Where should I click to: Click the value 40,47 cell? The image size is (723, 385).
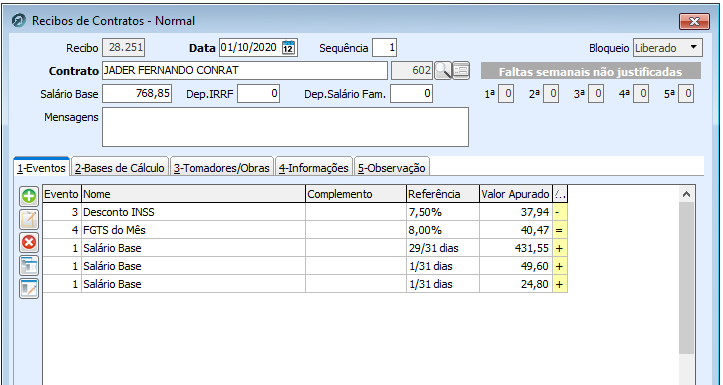click(x=516, y=230)
